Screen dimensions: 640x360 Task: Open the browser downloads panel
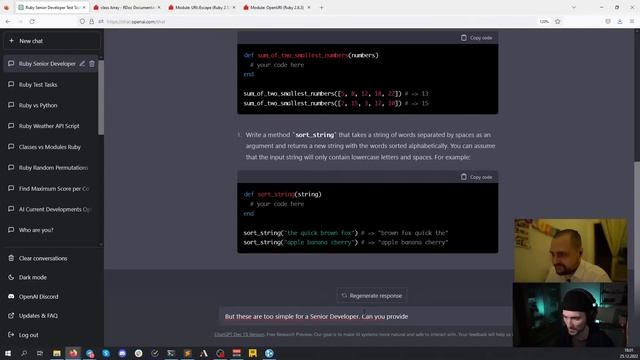tap(620, 21)
